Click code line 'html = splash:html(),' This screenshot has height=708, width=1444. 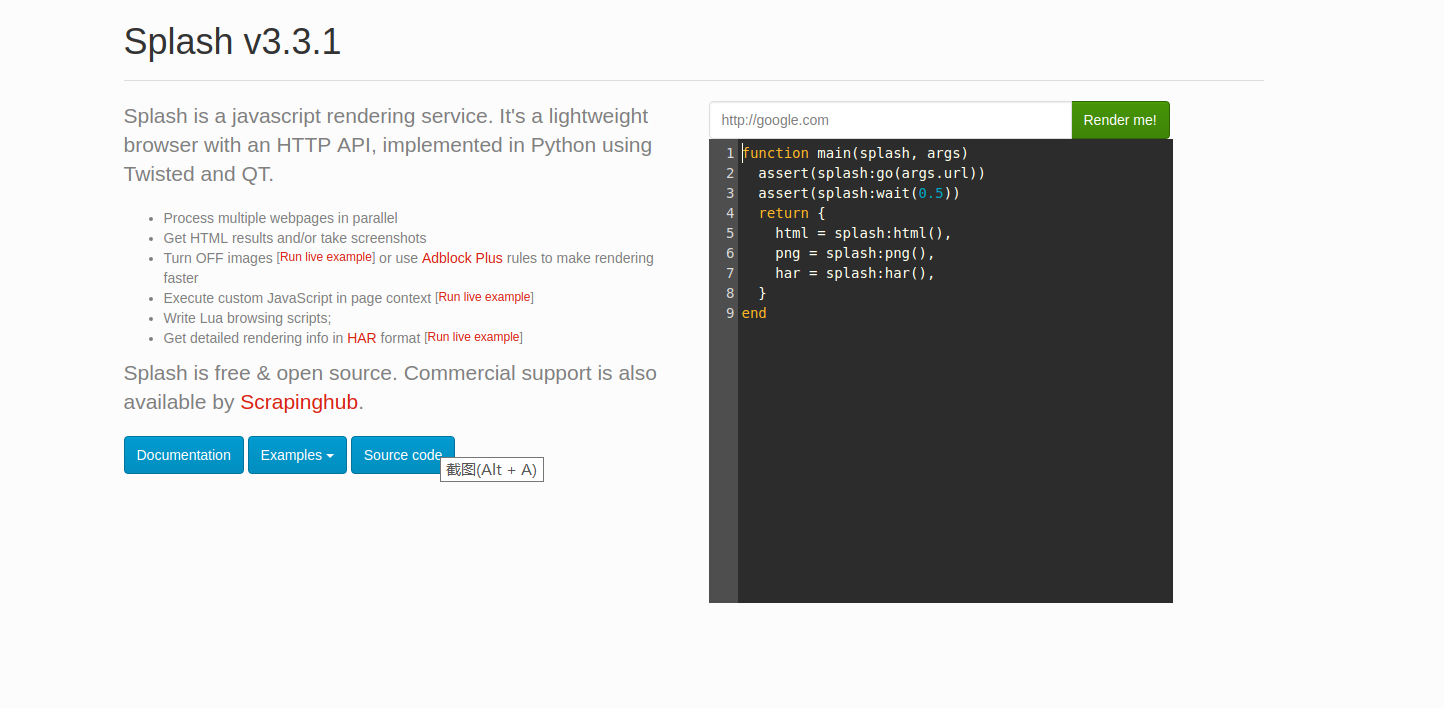(x=863, y=233)
